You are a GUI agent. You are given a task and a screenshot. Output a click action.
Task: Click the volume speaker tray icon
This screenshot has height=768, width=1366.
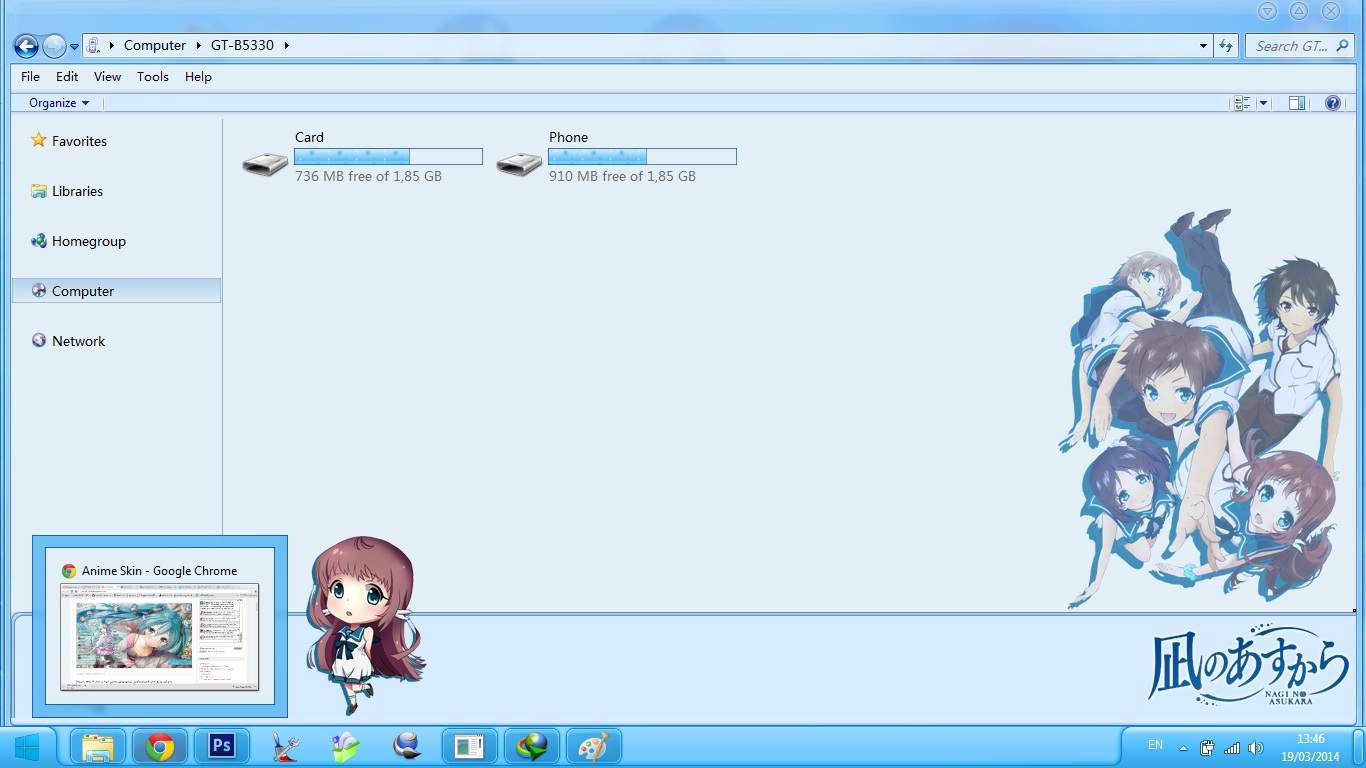[x=1255, y=748]
